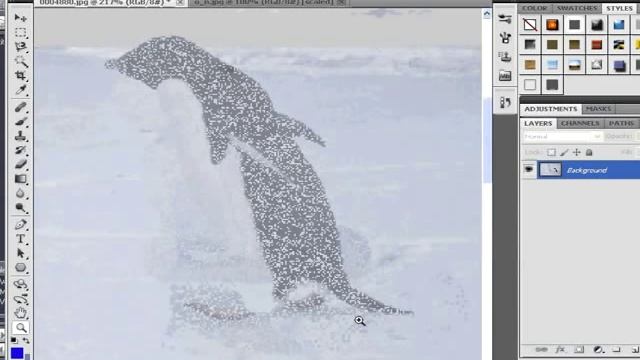The height and width of the screenshot is (360, 640).
Task: Apply the black glossy style preset
Action: point(596,25)
